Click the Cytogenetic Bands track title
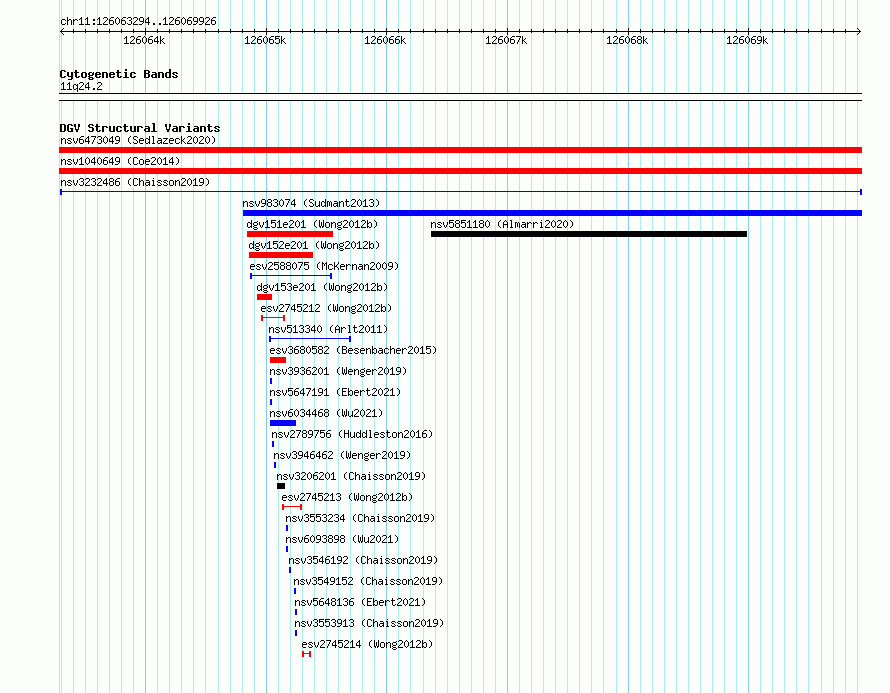 pos(119,74)
